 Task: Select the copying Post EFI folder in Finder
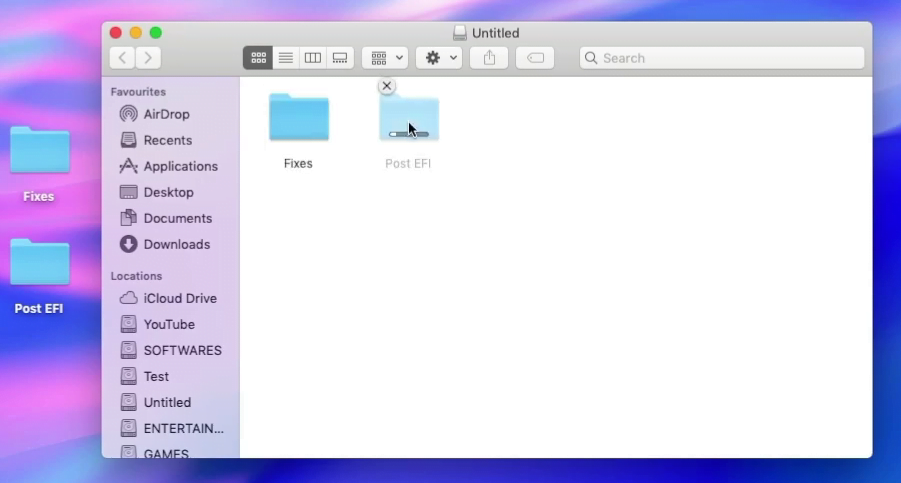[409, 117]
